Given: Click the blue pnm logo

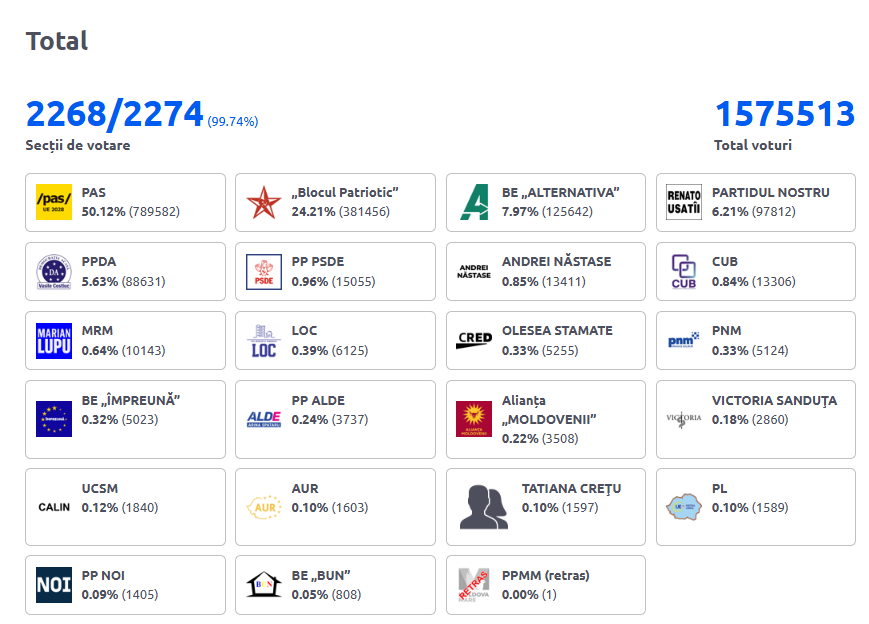Looking at the screenshot, I should point(684,340).
